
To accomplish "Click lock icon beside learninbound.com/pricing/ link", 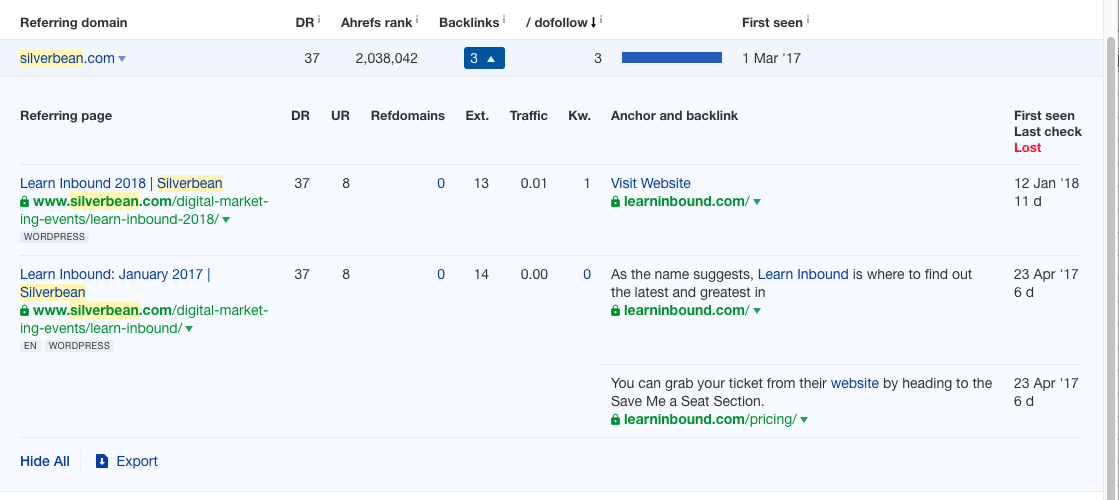I will point(616,420).
